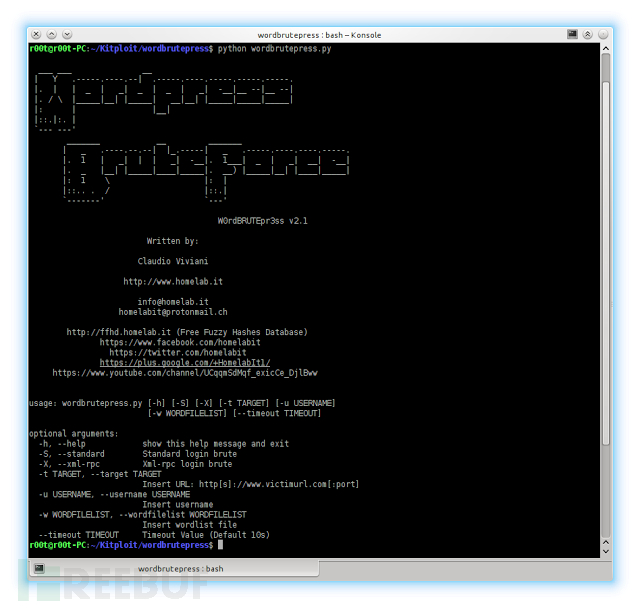Click the 'Insert username' help text

(178, 504)
